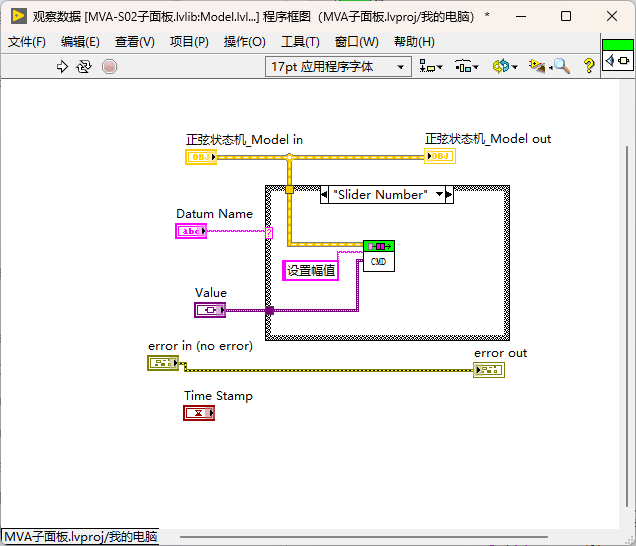Select the Model out OBJ terminal

coord(440,156)
